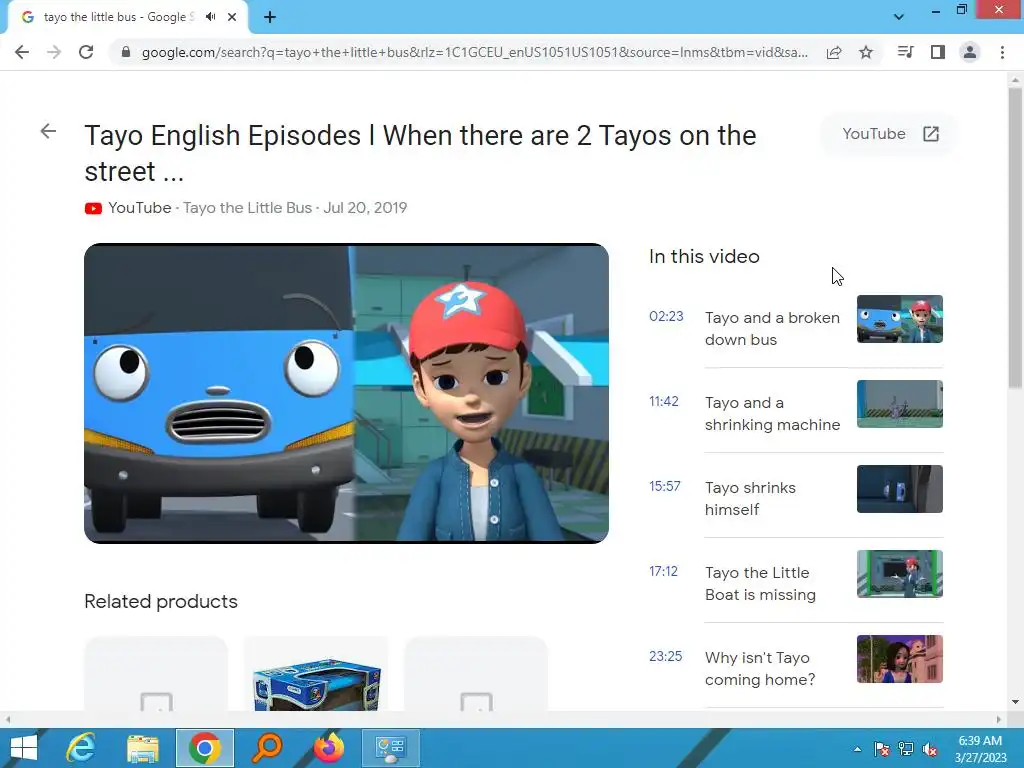1024x768 pixels.
Task: Click the YouTube source link under title
Action: tap(140, 208)
